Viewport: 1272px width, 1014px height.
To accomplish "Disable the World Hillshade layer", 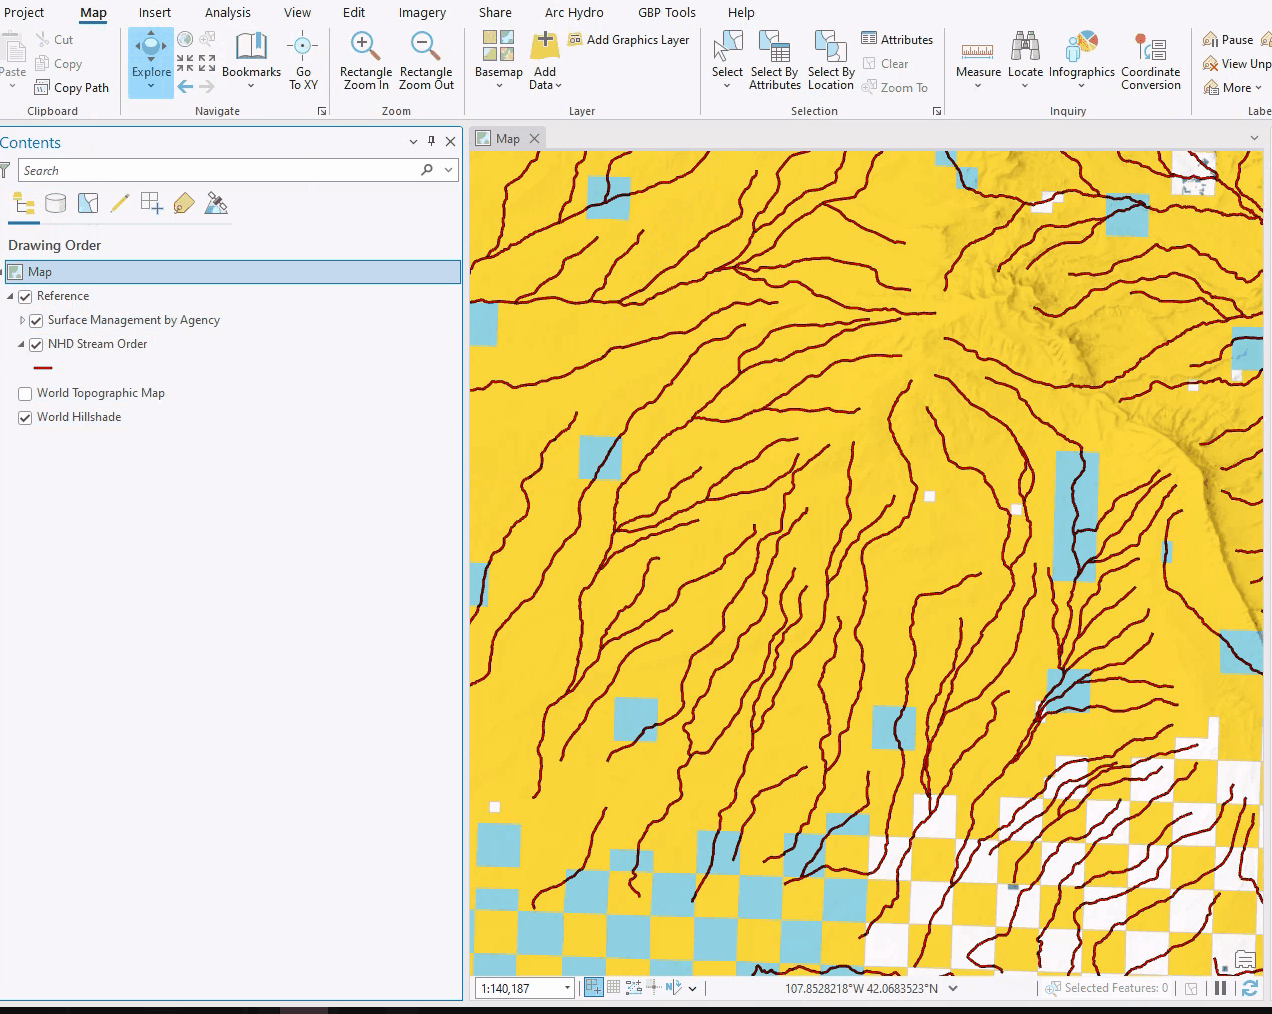I will pos(24,417).
